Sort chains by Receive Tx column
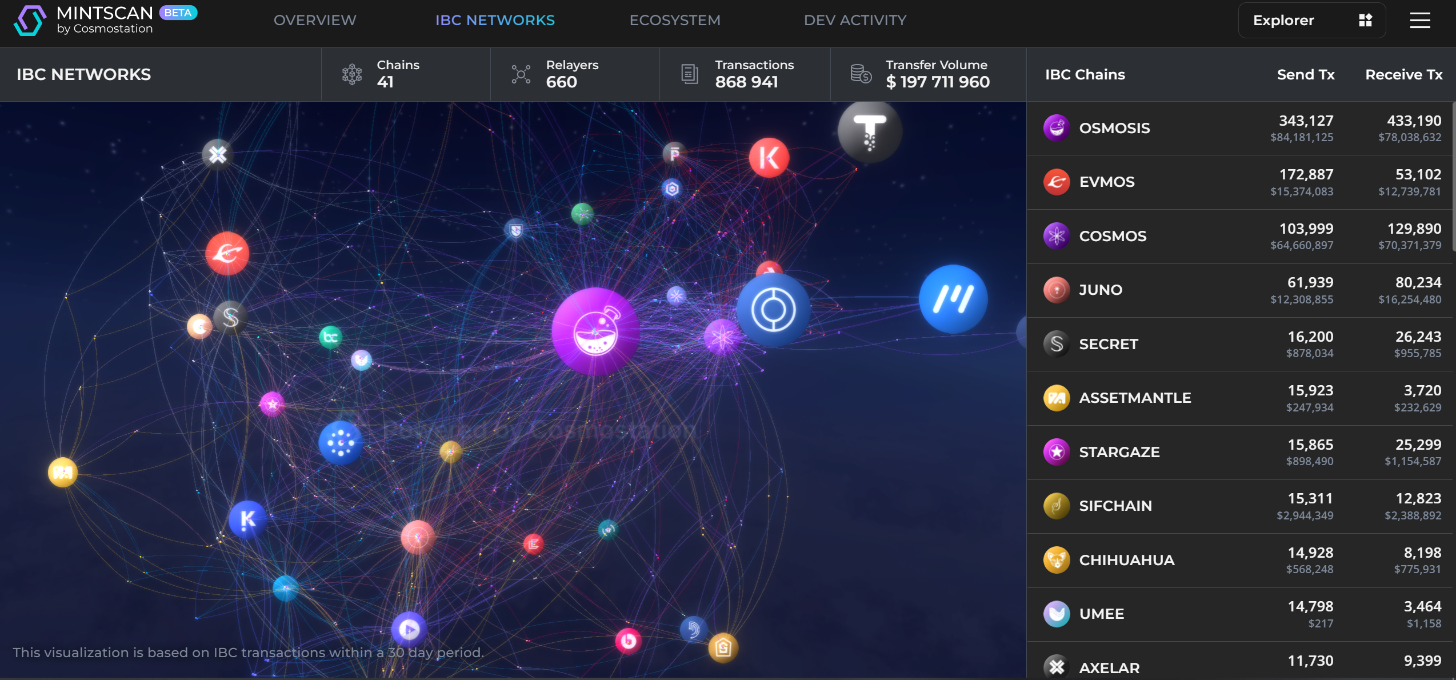This screenshot has width=1456, height=680. pos(1403,74)
